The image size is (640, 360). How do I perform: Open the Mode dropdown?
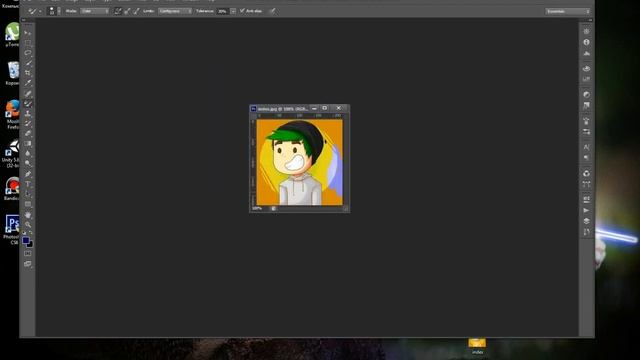pos(95,11)
